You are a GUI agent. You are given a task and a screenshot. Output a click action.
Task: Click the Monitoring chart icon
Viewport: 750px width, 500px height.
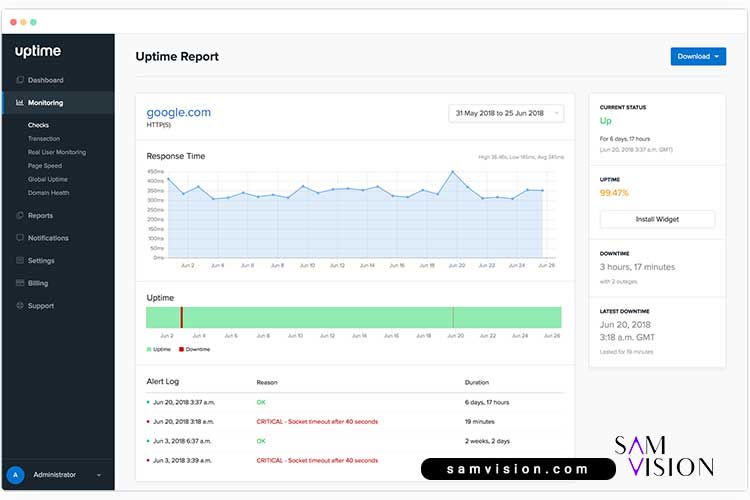pyautogui.click(x=19, y=103)
